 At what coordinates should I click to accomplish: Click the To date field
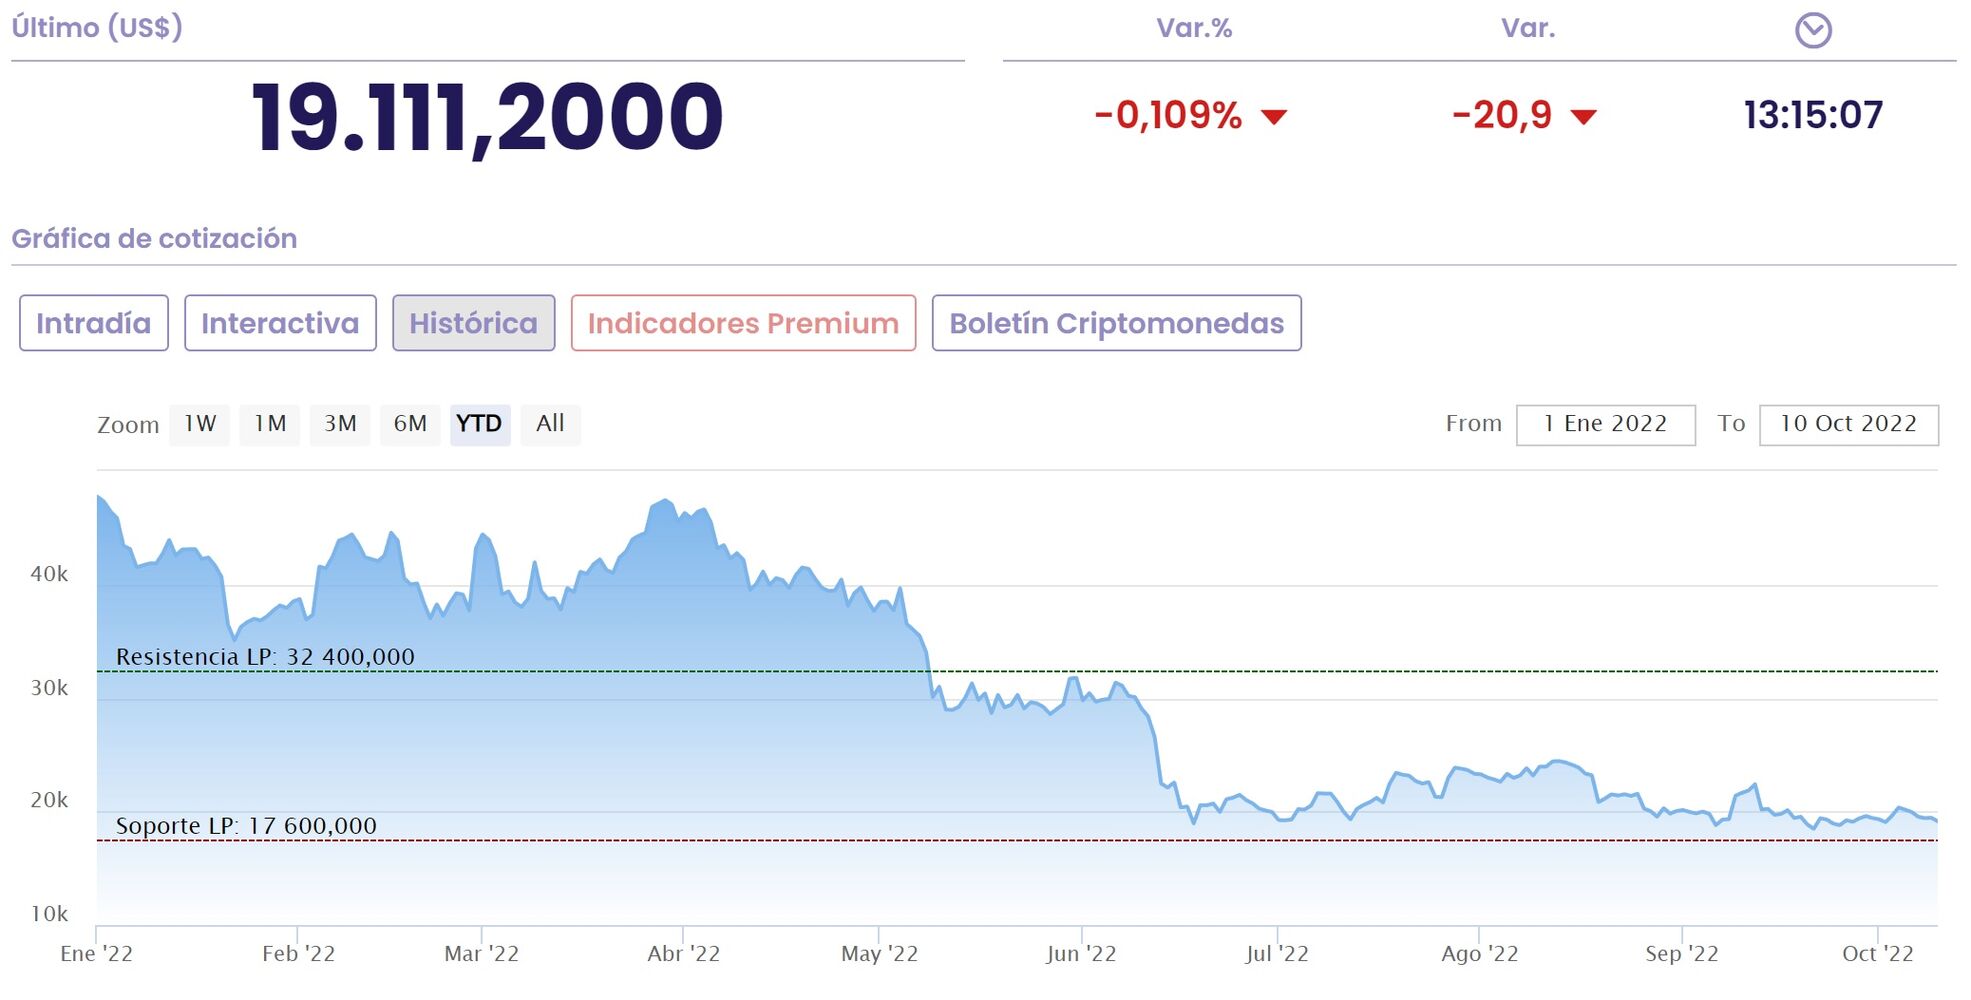(1848, 424)
